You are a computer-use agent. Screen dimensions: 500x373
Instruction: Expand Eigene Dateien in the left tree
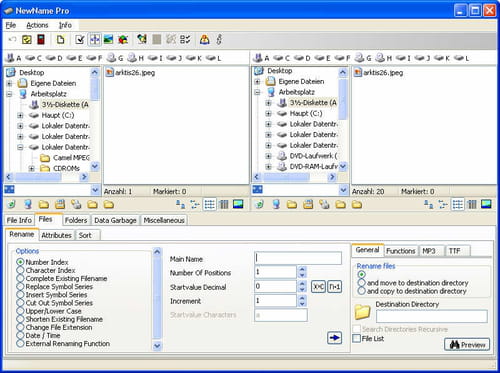10,83
